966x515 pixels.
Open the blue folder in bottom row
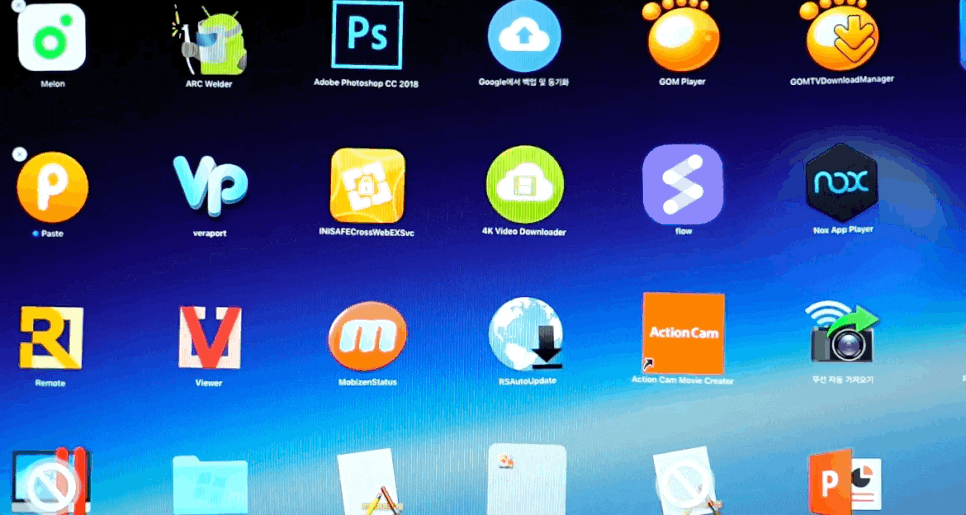pyautogui.click(x=210, y=485)
